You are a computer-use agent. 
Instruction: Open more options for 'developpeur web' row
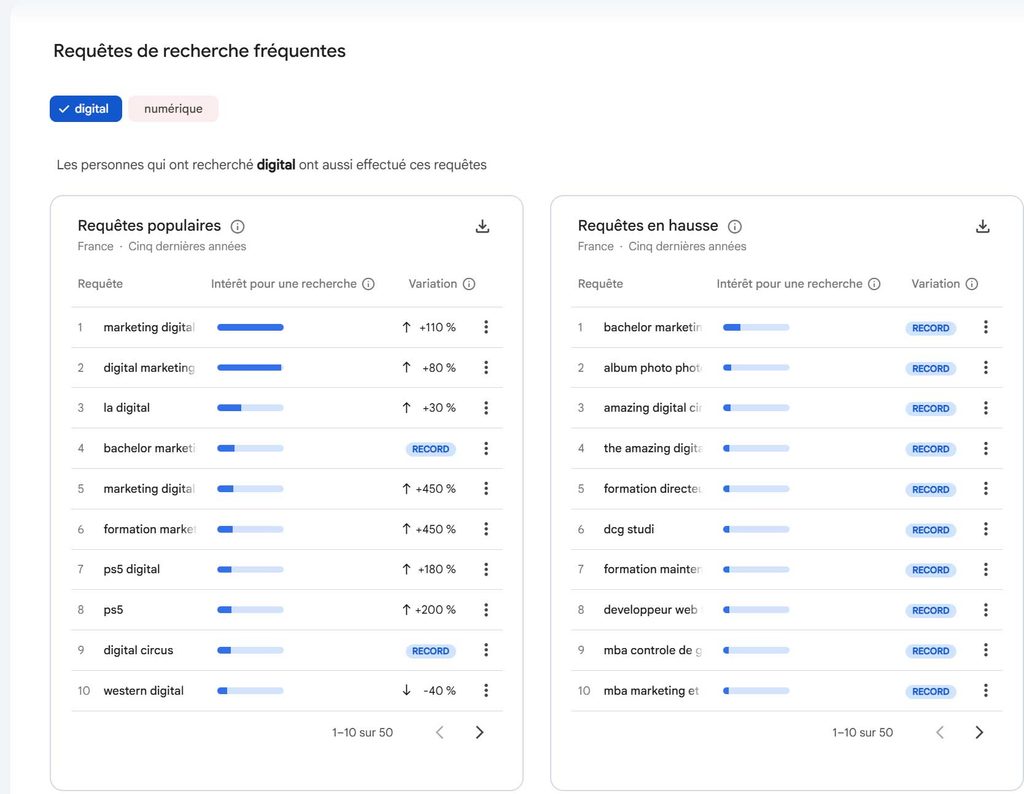coord(985,610)
